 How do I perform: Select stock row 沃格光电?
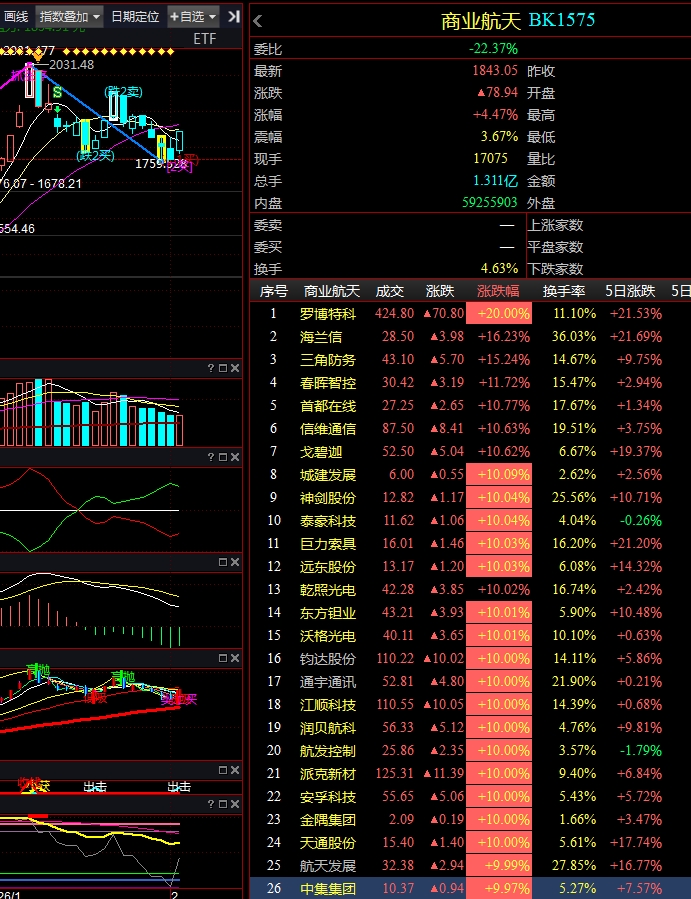470,635
